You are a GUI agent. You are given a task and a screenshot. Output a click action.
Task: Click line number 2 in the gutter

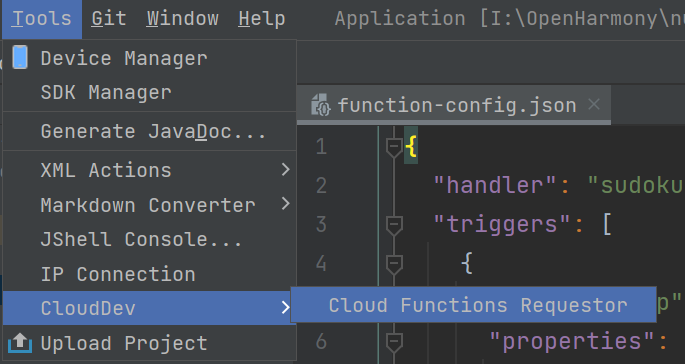[321, 185]
